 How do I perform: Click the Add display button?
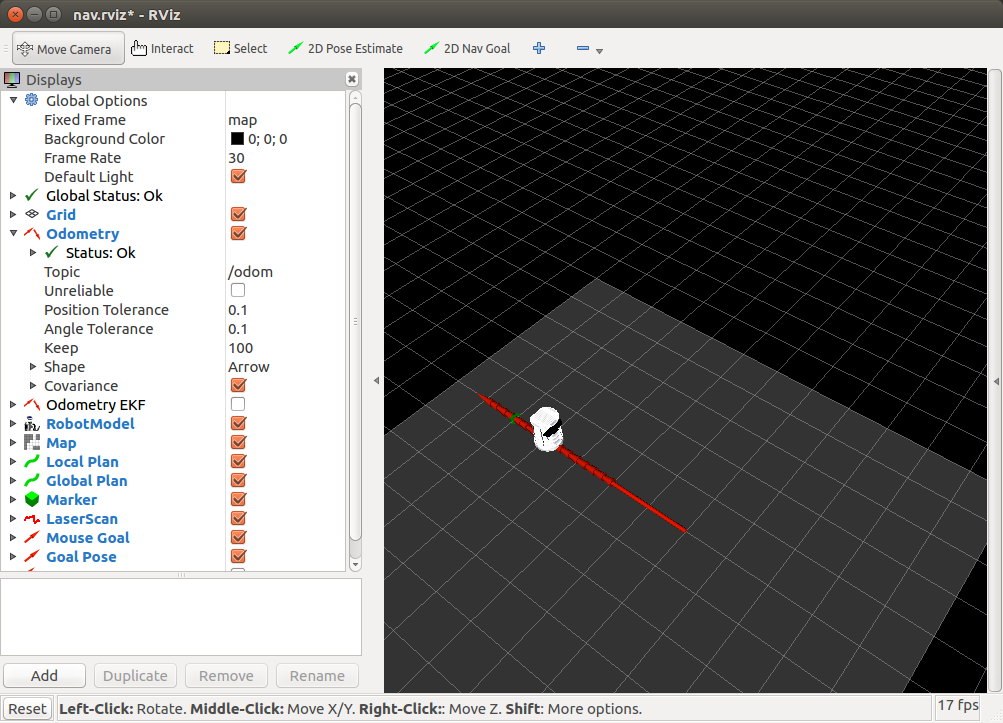coord(44,675)
